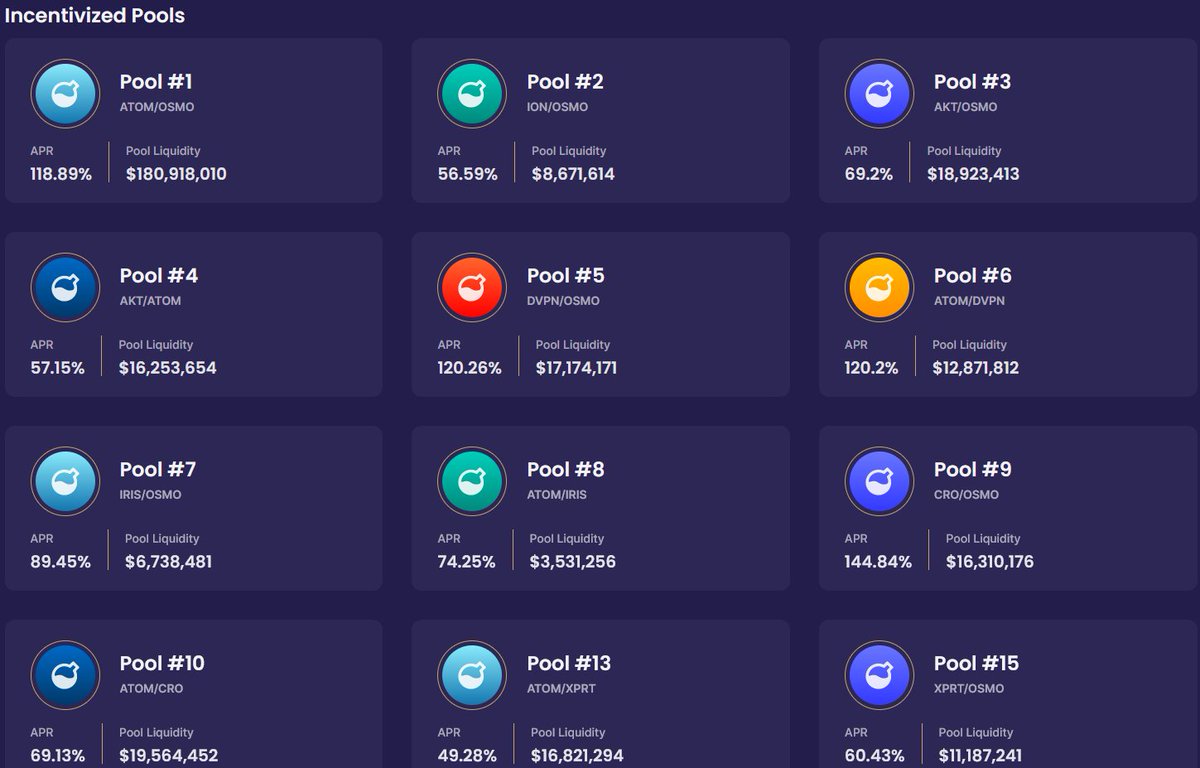Open Pool #5 title link
The width and height of the screenshot is (1200, 768).
tap(566, 276)
